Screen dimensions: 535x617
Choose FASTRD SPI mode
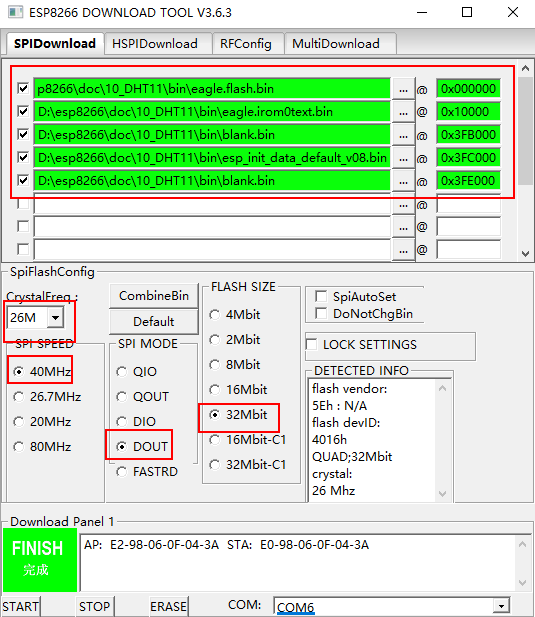coord(147,471)
